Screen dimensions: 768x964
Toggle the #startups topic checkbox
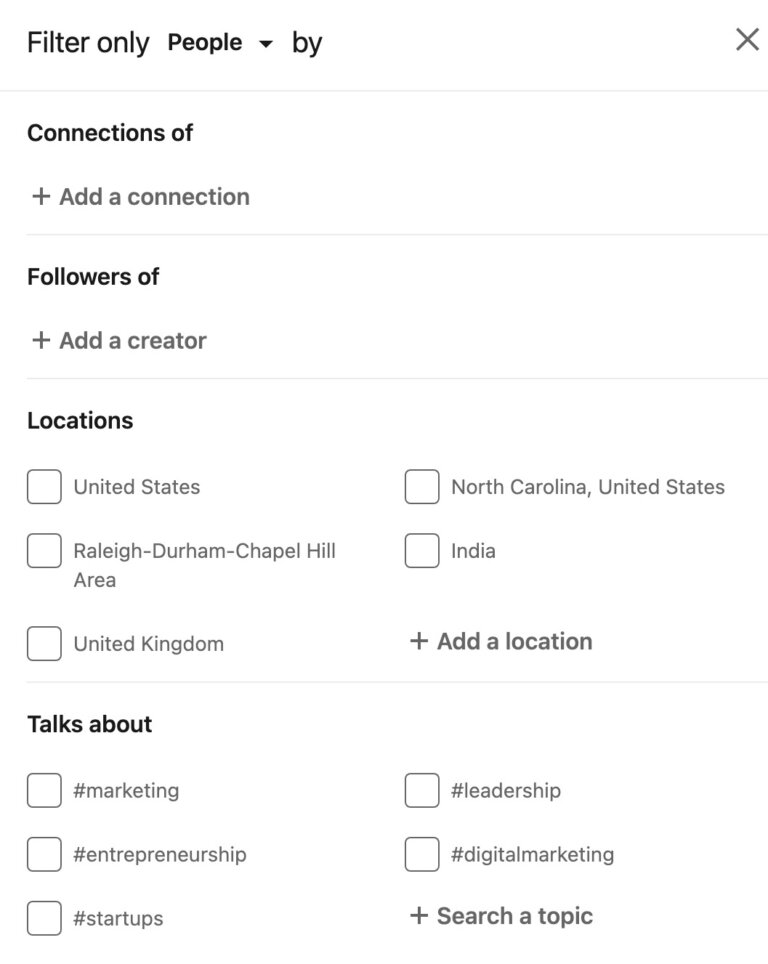tap(44, 915)
